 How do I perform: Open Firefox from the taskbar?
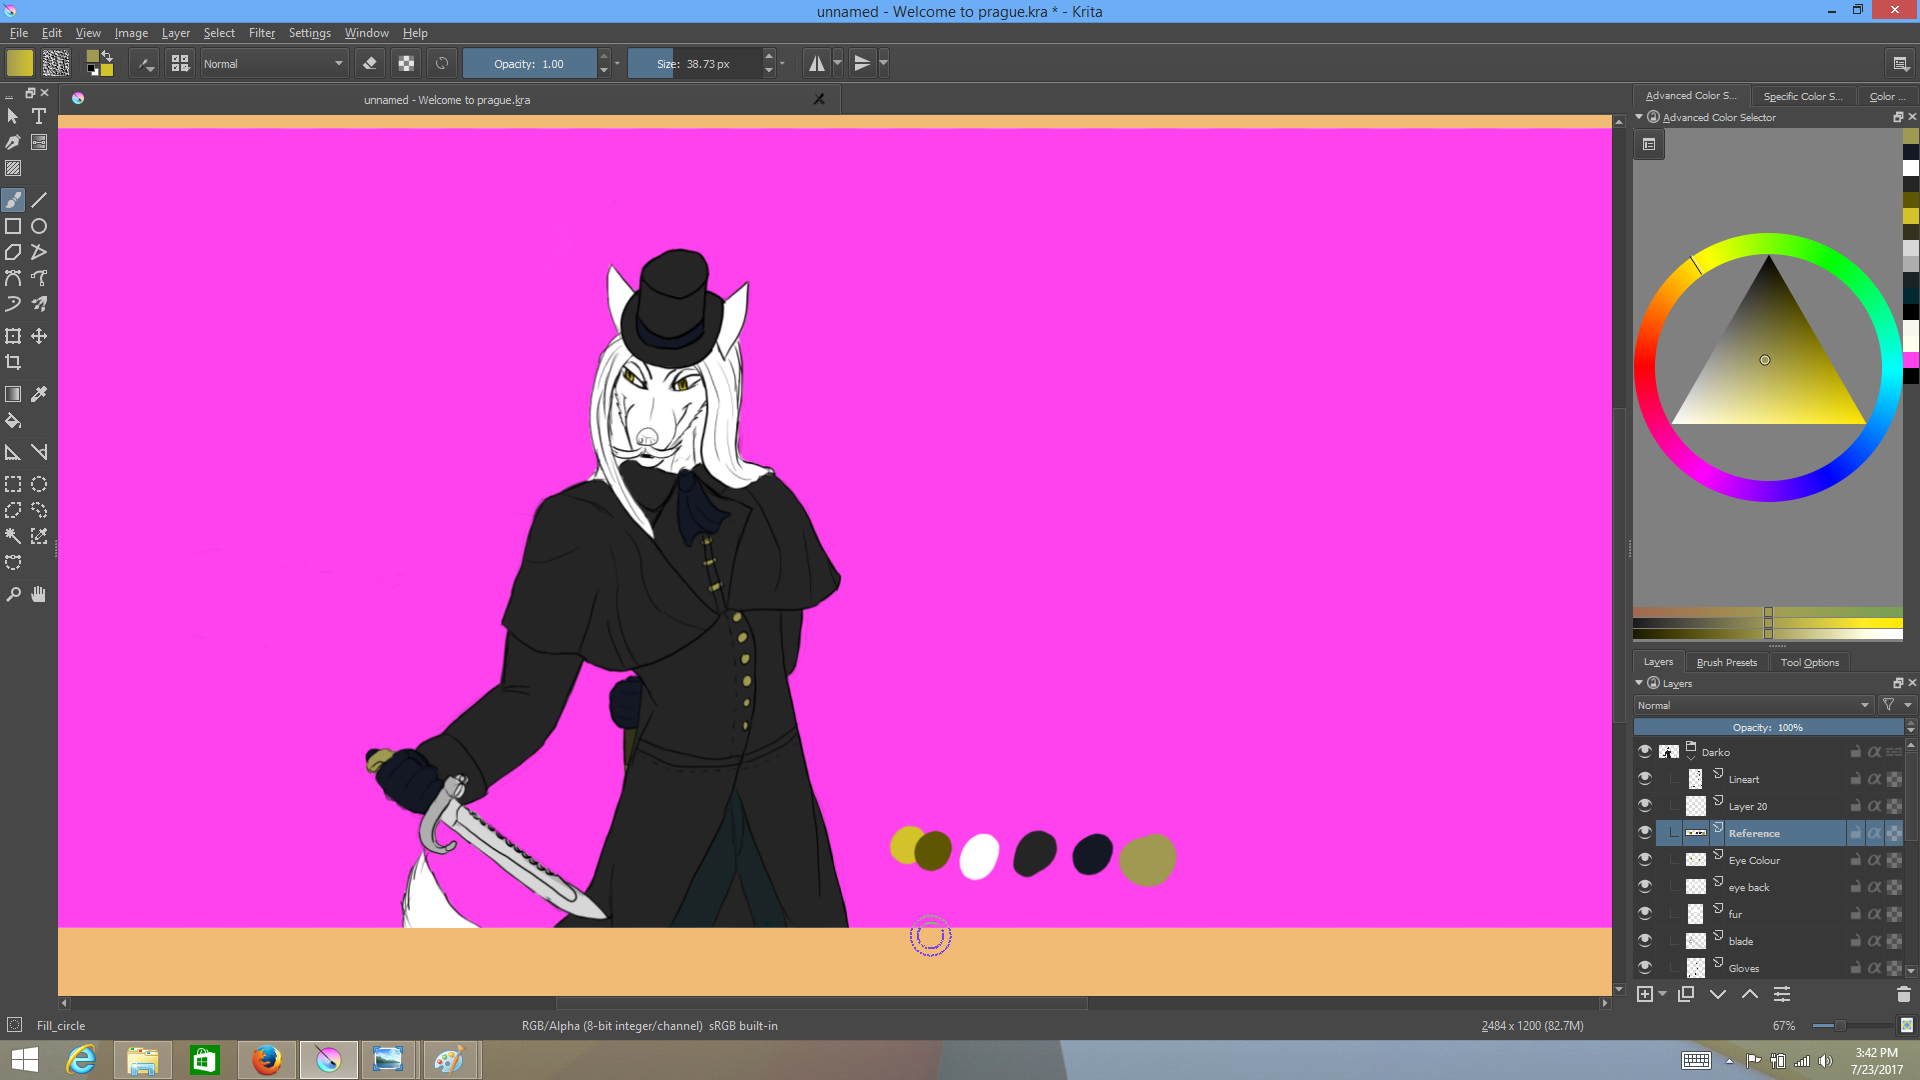click(266, 1059)
